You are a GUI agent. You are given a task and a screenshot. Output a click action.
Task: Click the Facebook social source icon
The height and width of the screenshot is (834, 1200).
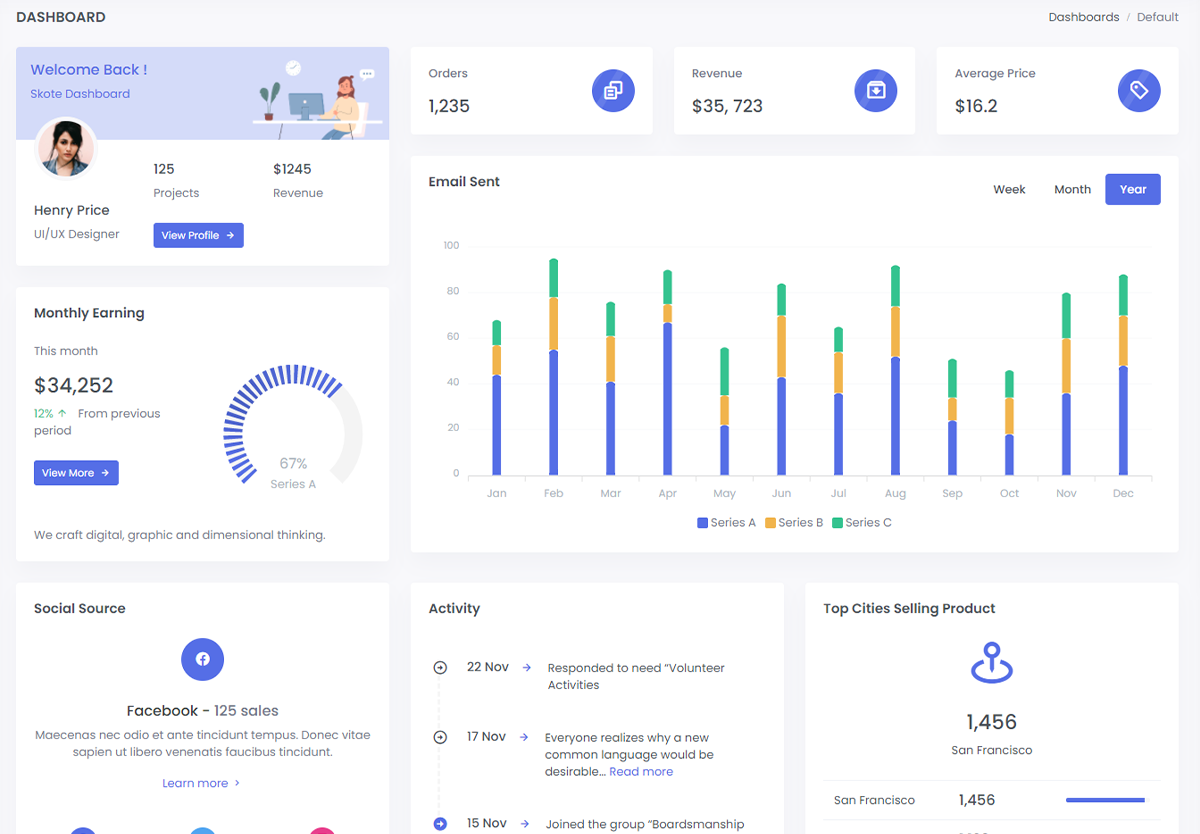tap(202, 659)
